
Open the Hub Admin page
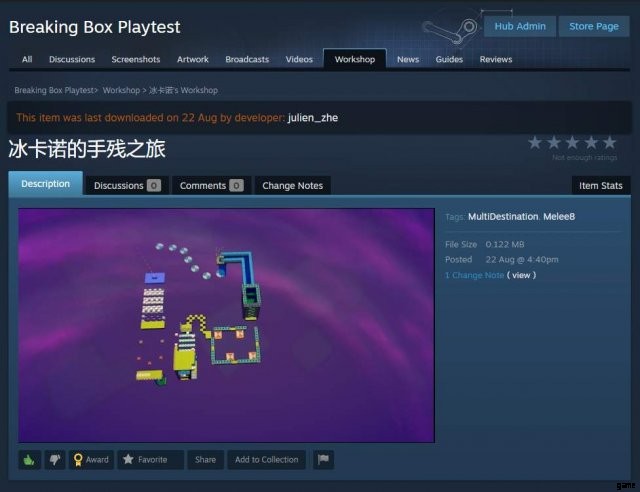tap(520, 27)
